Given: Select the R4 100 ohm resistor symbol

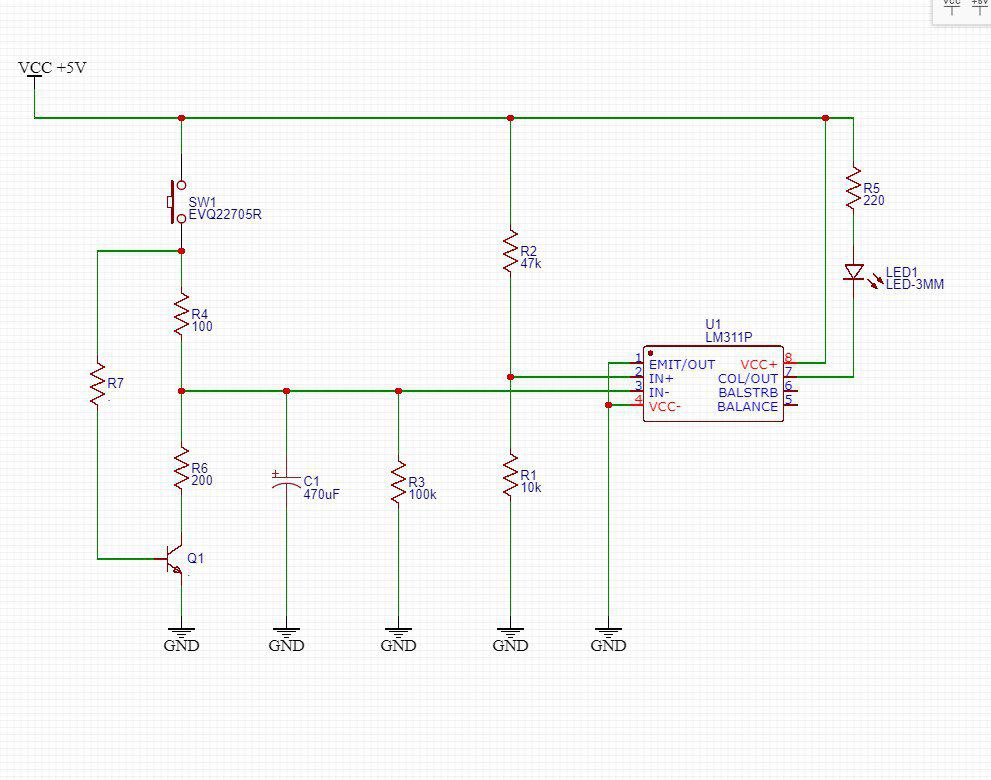Looking at the screenshot, I should point(181,314).
